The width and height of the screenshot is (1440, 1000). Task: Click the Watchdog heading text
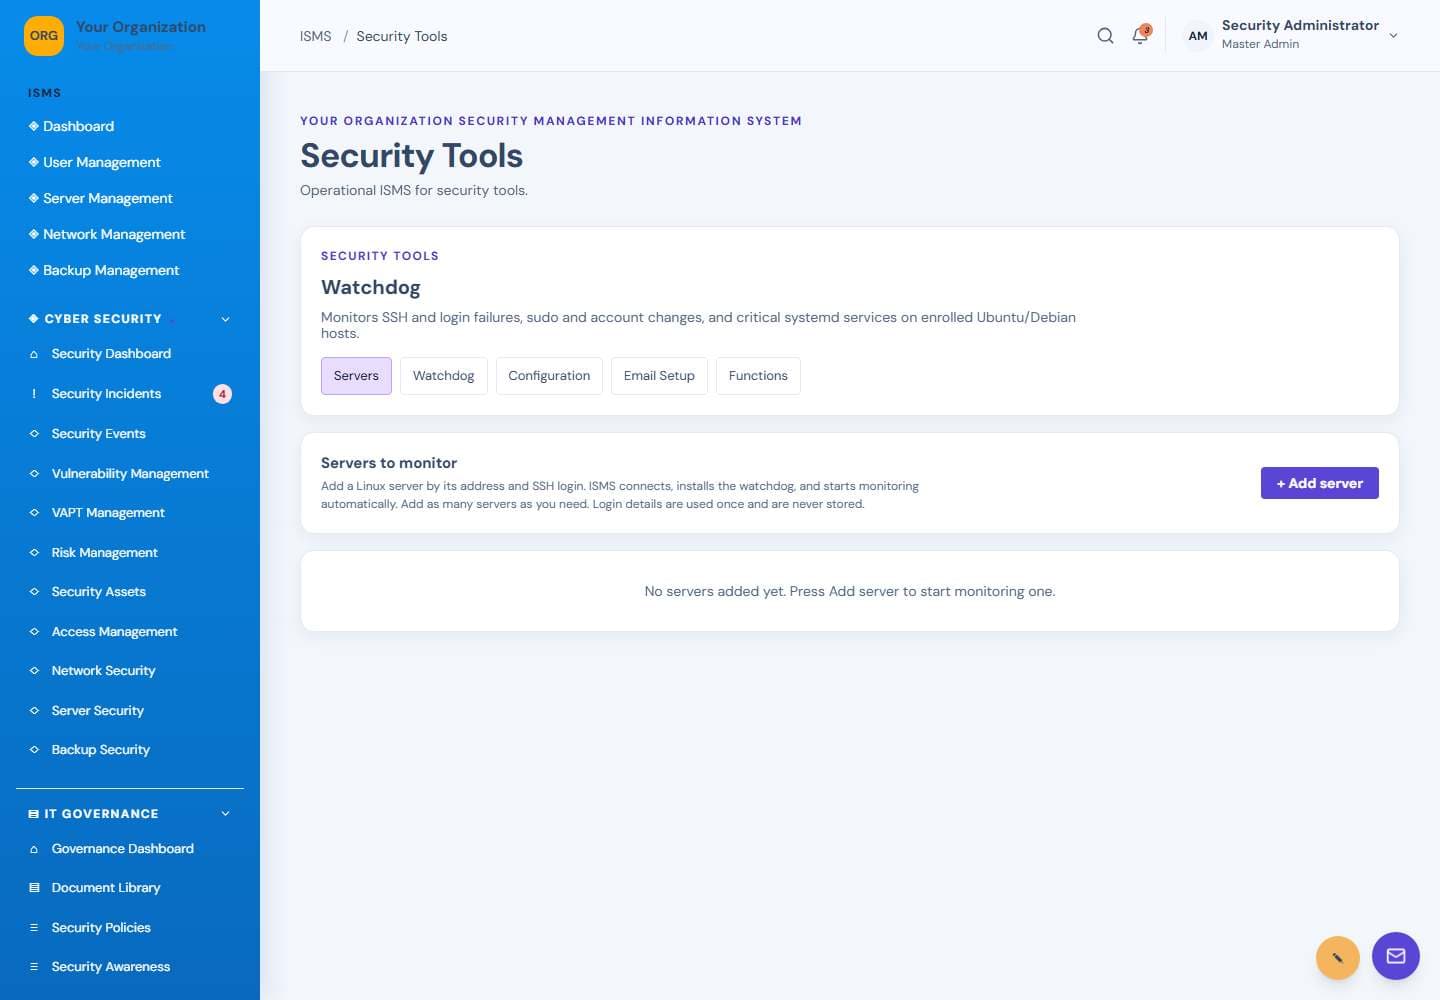click(371, 287)
